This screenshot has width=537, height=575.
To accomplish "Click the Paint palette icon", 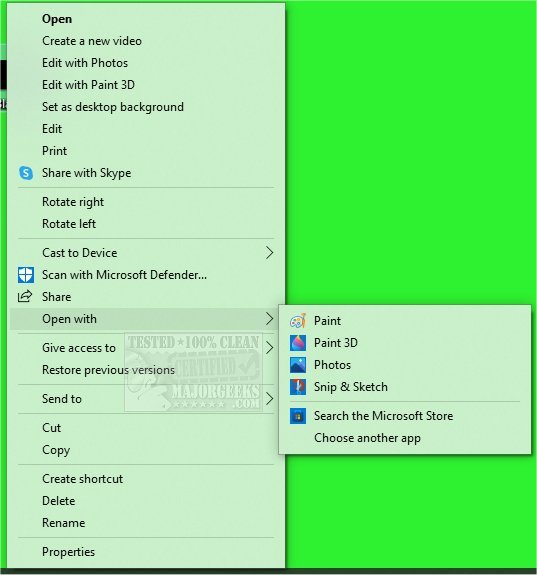I will tap(298, 321).
